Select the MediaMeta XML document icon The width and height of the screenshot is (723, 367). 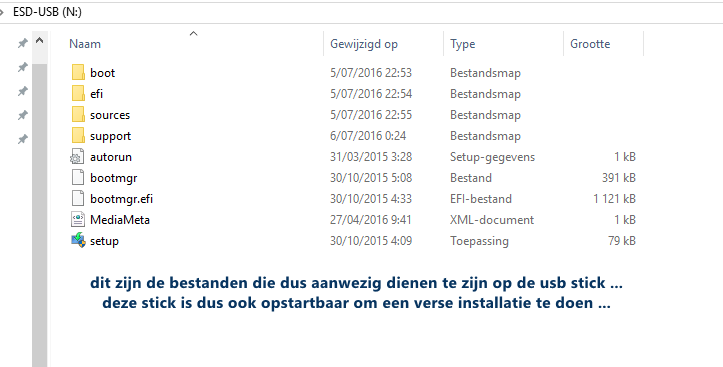(x=78, y=219)
